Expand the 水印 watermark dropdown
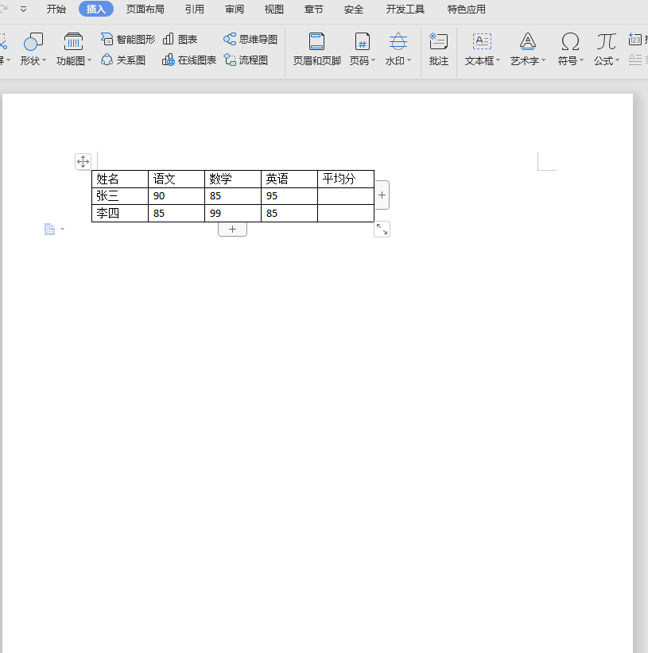 398,61
